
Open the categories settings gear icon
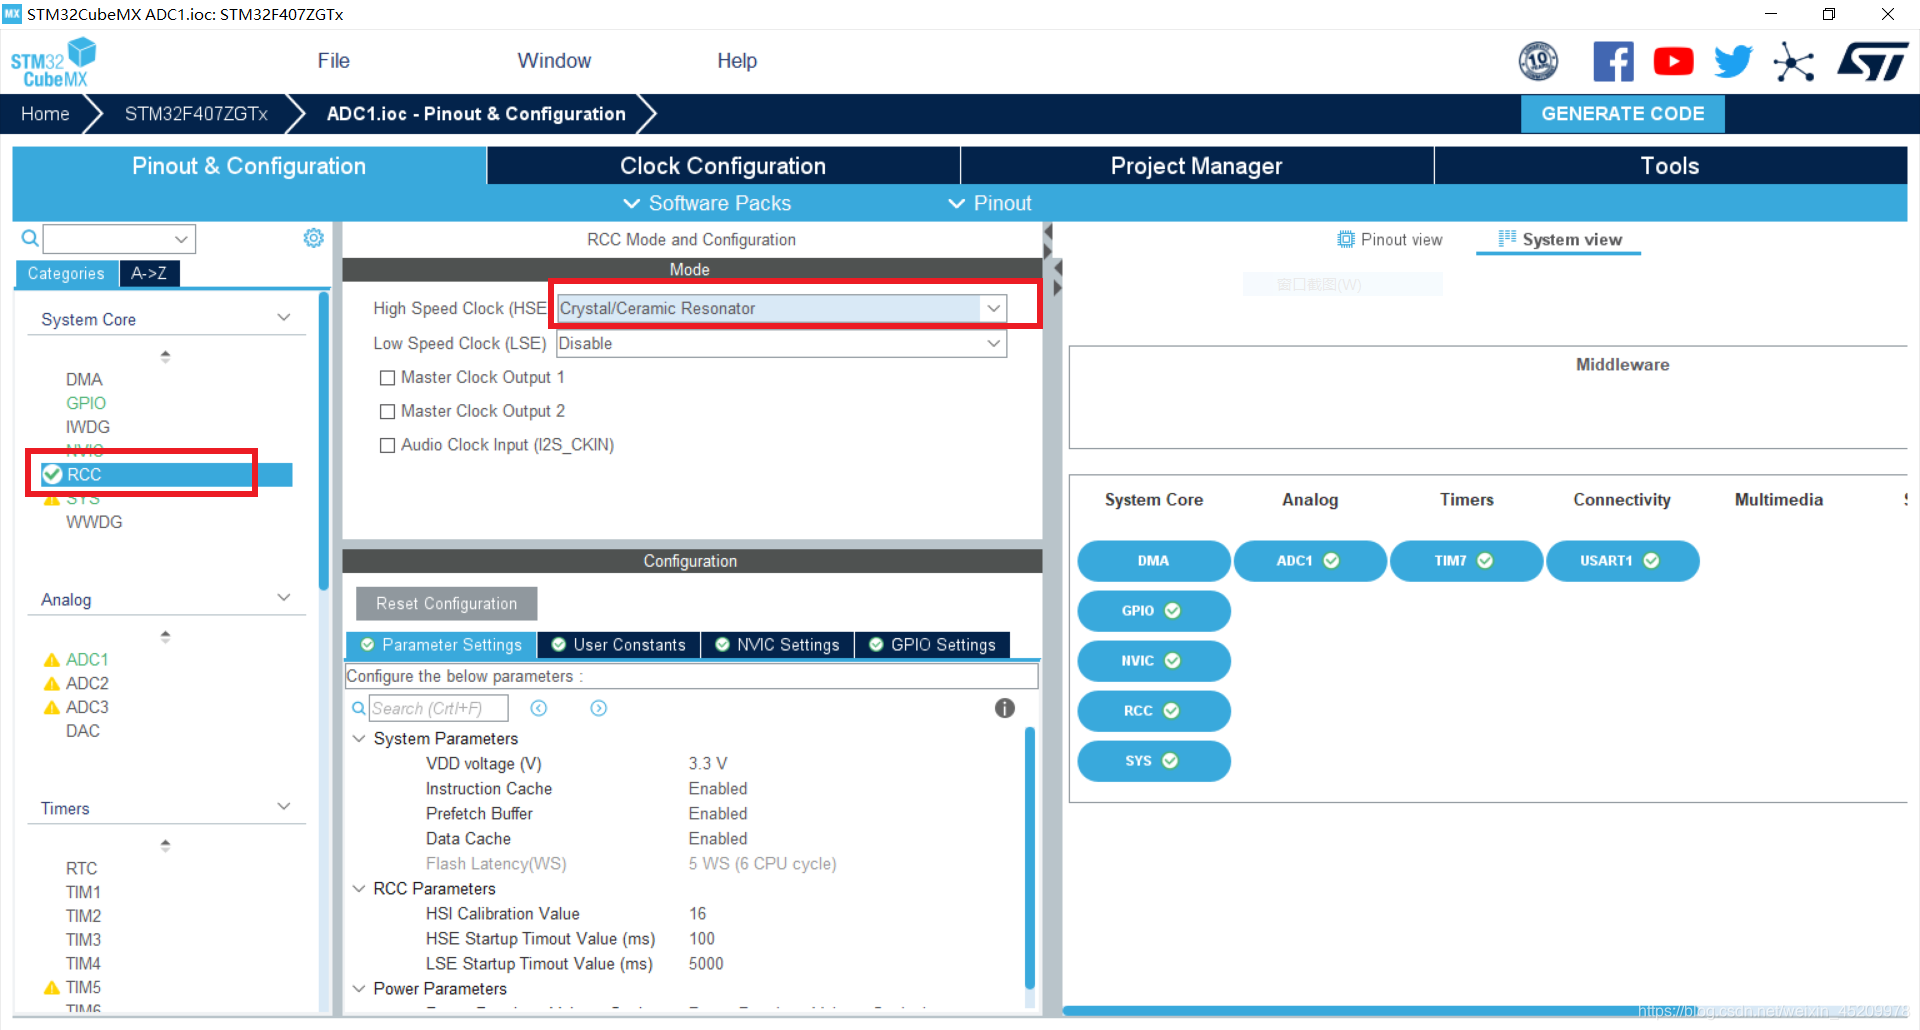click(314, 238)
